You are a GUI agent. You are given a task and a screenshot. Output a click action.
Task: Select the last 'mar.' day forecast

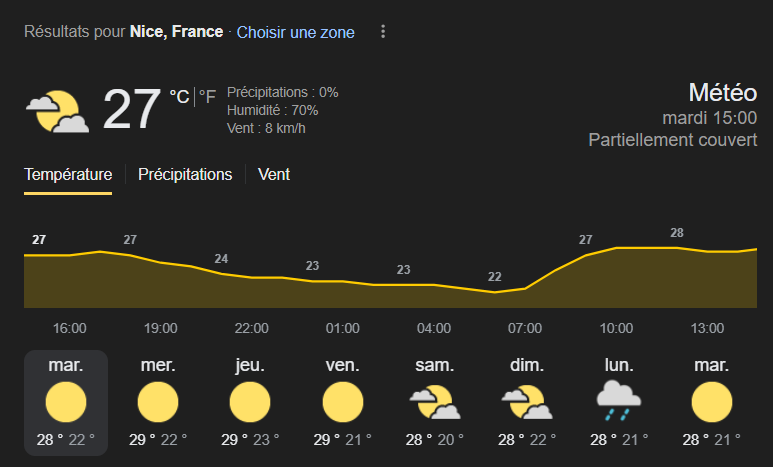coord(709,401)
